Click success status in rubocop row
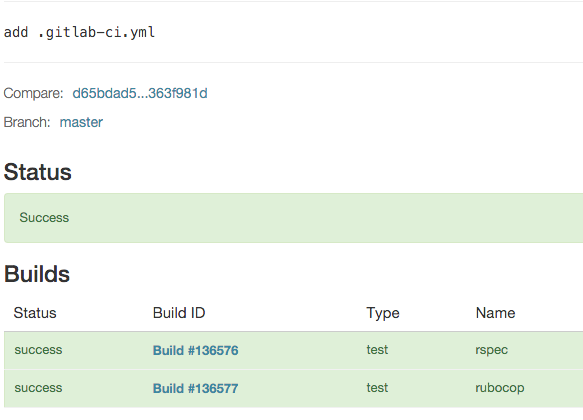This screenshot has height=420, width=583. point(38,388)
